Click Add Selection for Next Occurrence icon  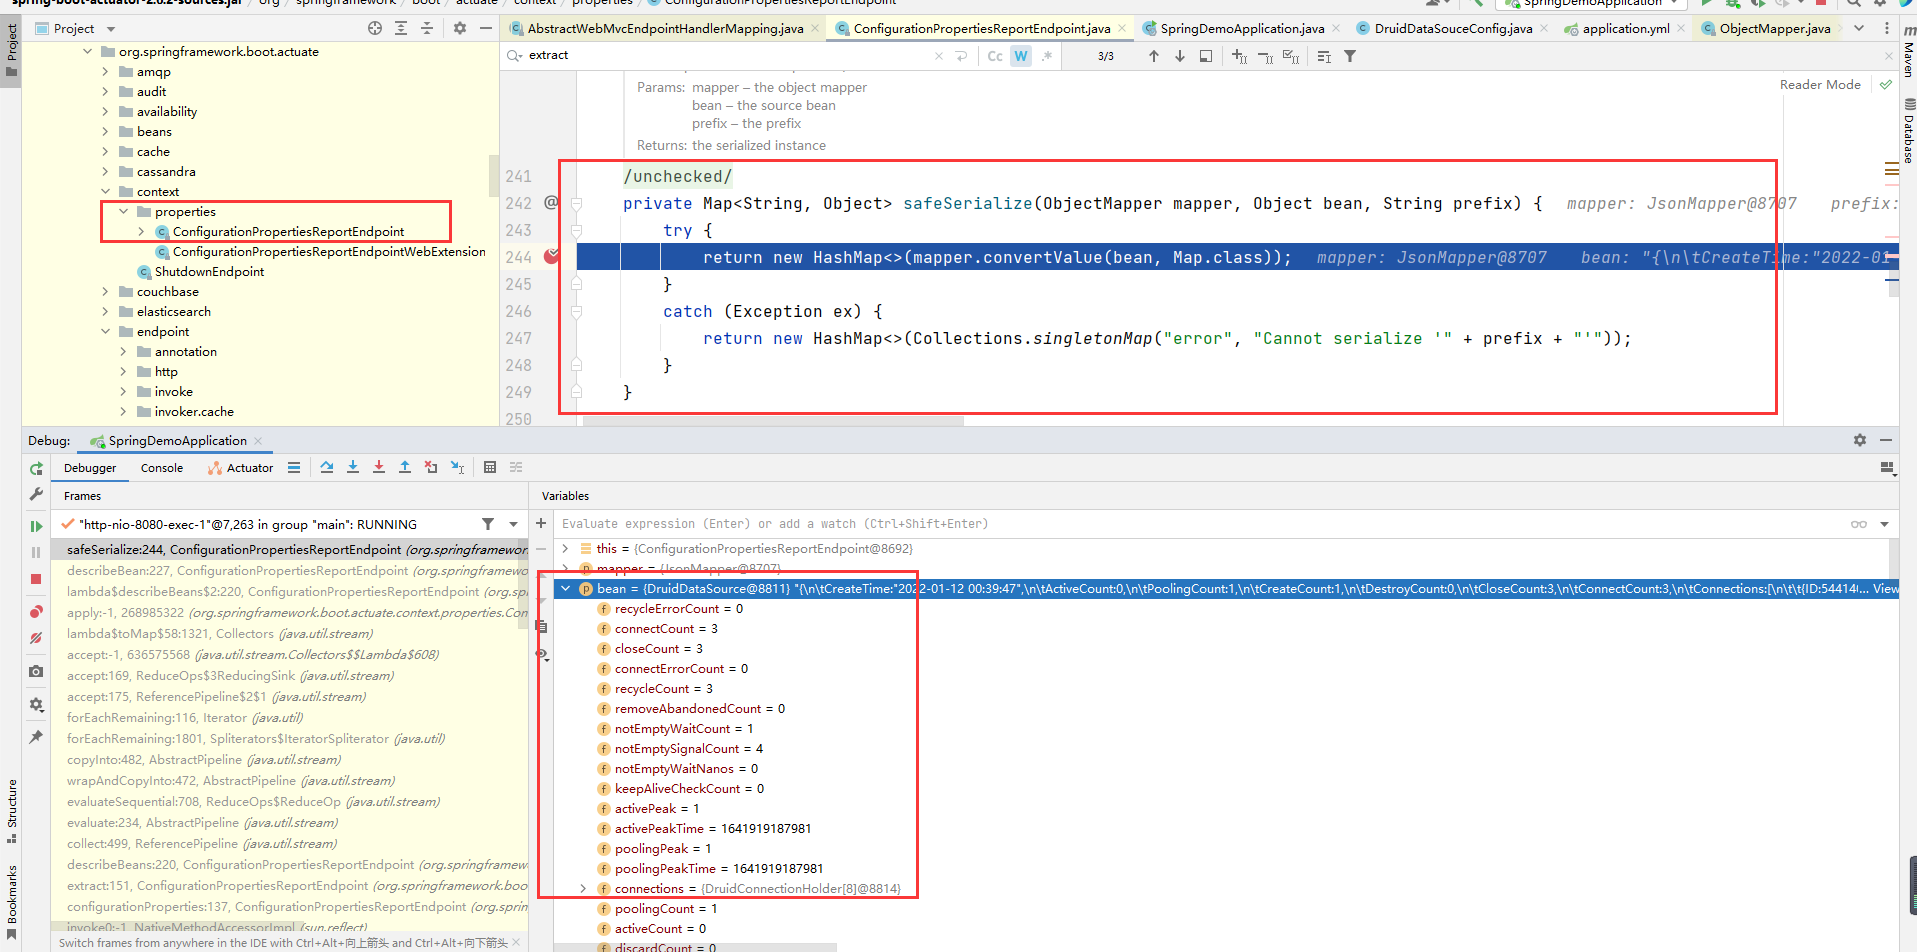(x=1240, y=56)
